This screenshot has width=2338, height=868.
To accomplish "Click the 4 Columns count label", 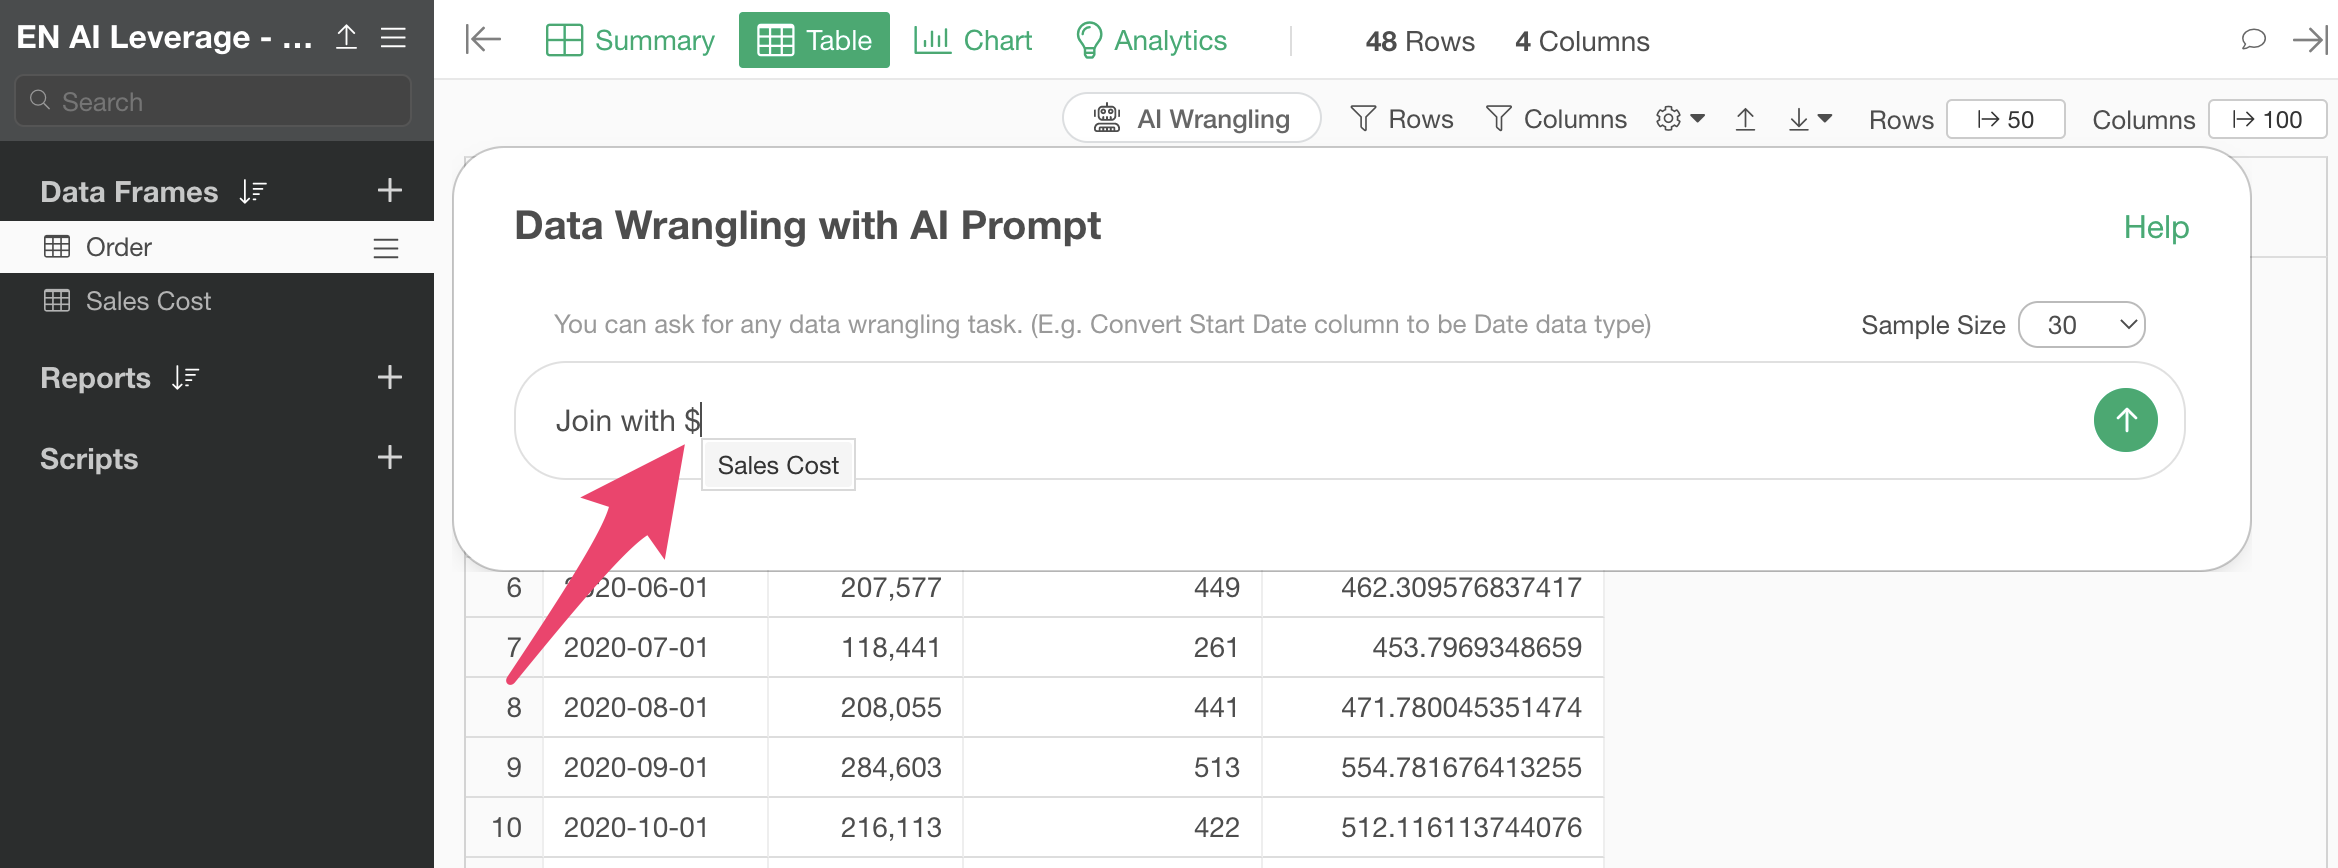I will tap(1582, 41).
